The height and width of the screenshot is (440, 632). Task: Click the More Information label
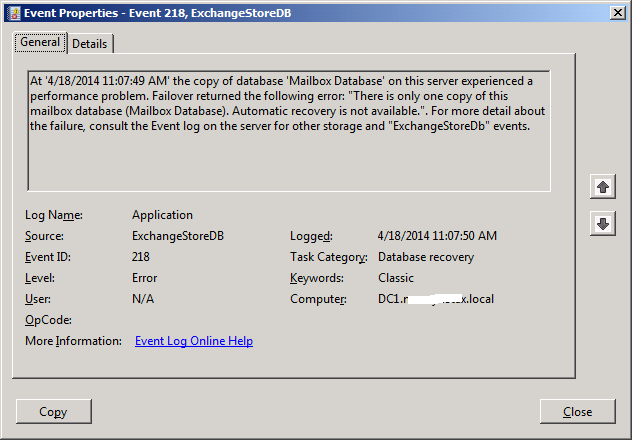tap(73, 341)
